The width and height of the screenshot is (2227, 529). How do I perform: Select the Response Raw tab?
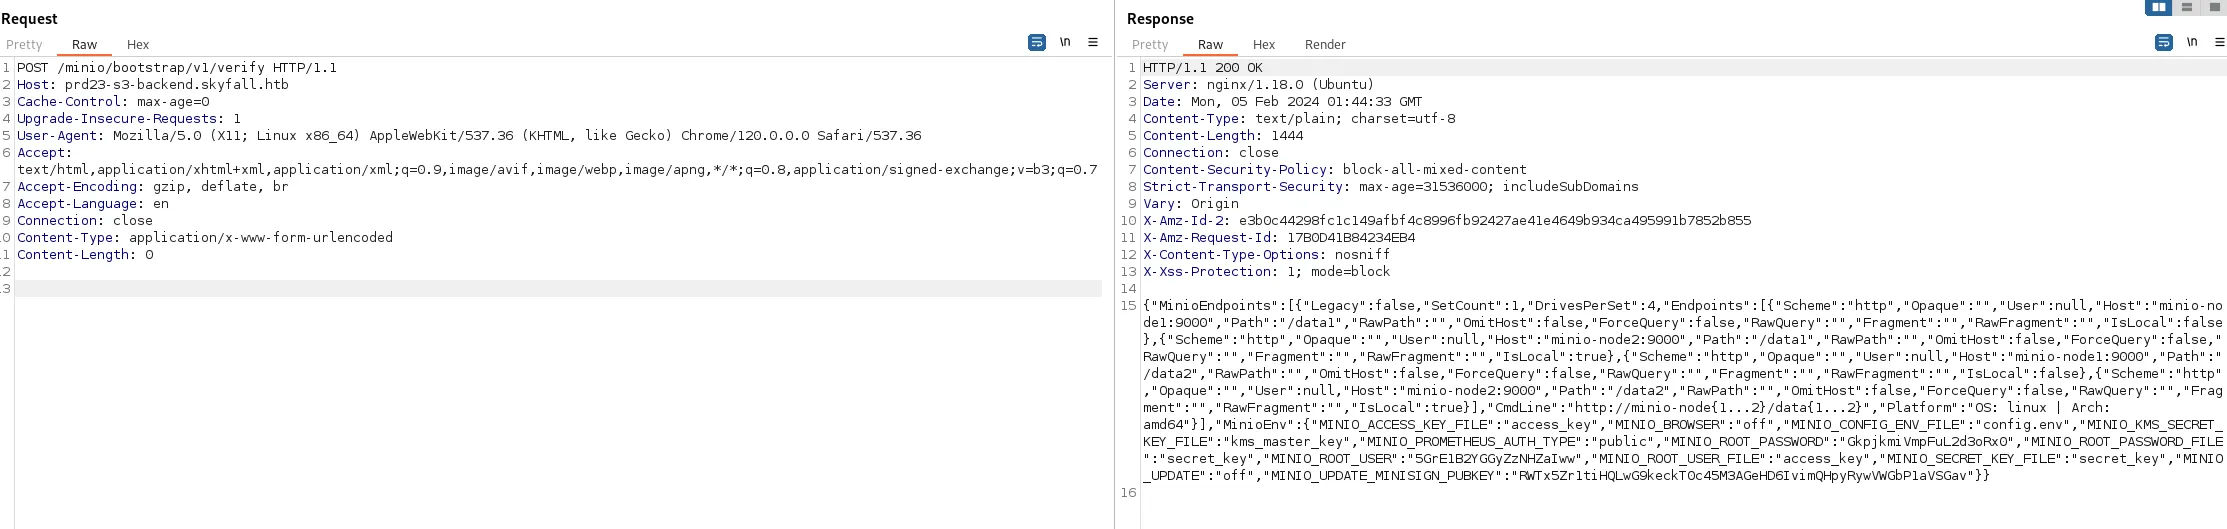1210,45
